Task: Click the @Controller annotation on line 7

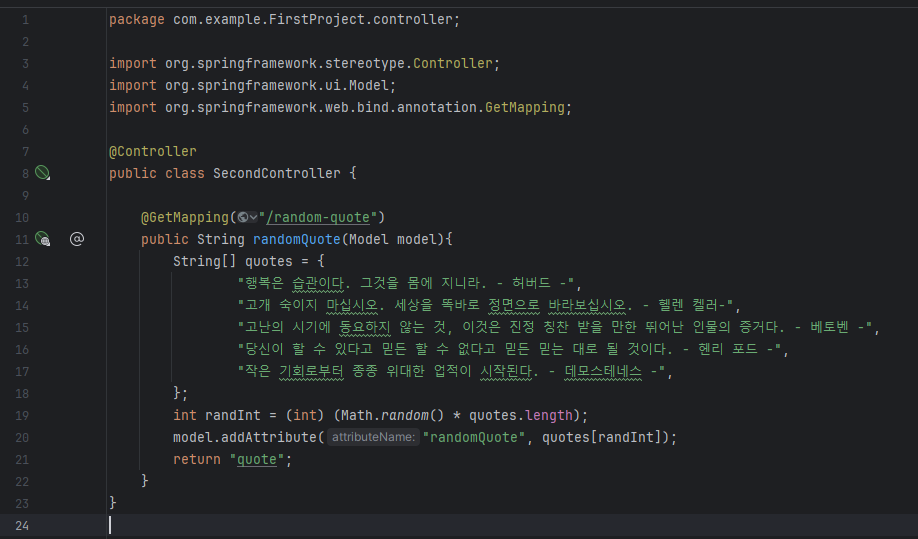Action: click(153, 151)
